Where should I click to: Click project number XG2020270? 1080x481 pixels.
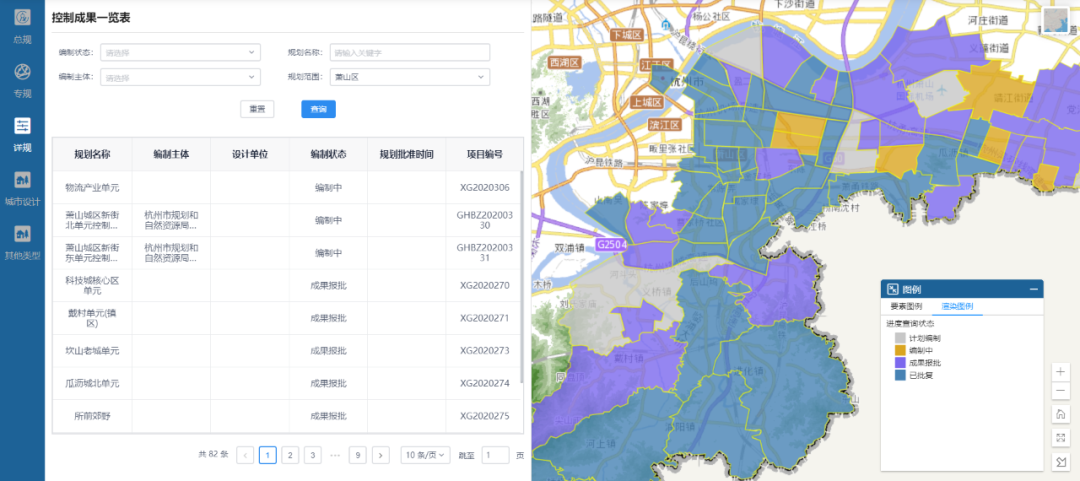pos(484,285)
